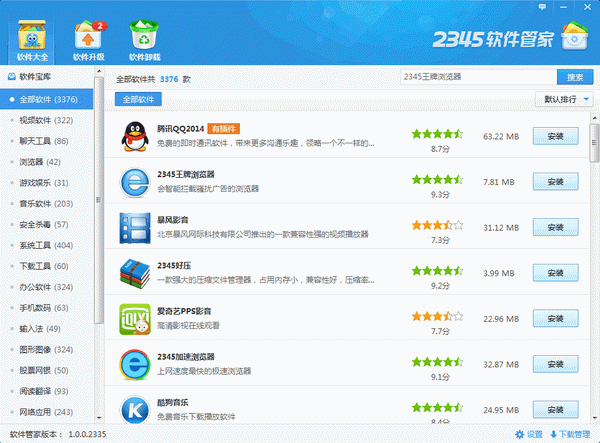Image resolution: width=600 pixels, height=443 pixels.
Task: Install 2345好压 with 安装 button
Action: pos(556,273)
